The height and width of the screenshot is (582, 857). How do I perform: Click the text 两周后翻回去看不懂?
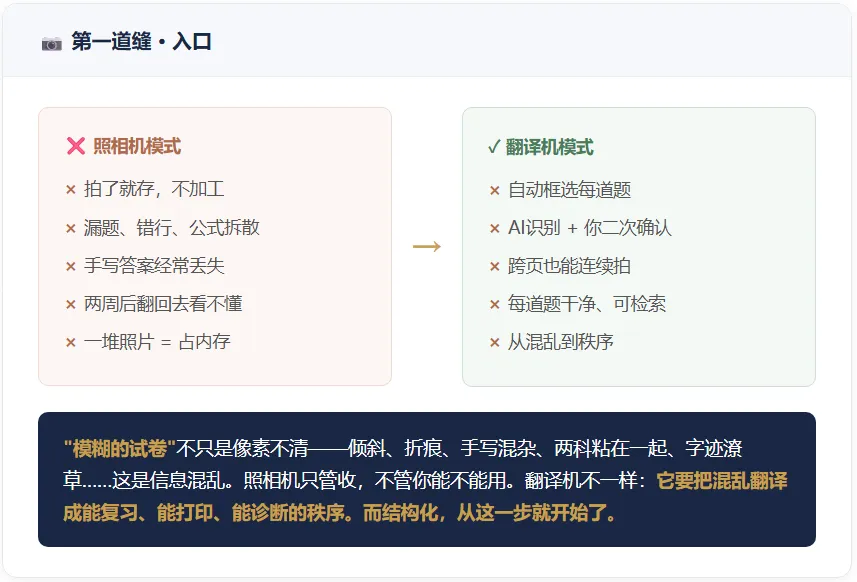click(163, 303)
